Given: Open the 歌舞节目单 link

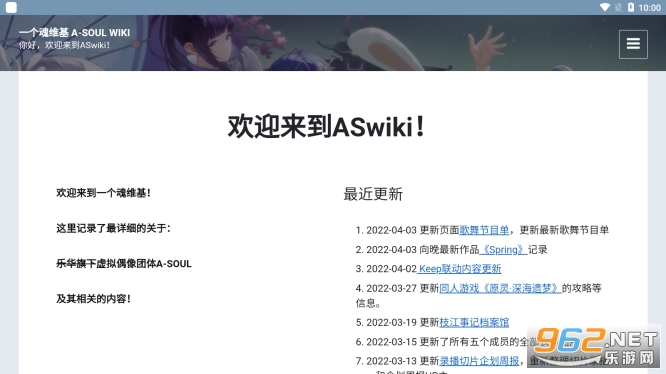Looking at the screenshot, I should (484, 230).
